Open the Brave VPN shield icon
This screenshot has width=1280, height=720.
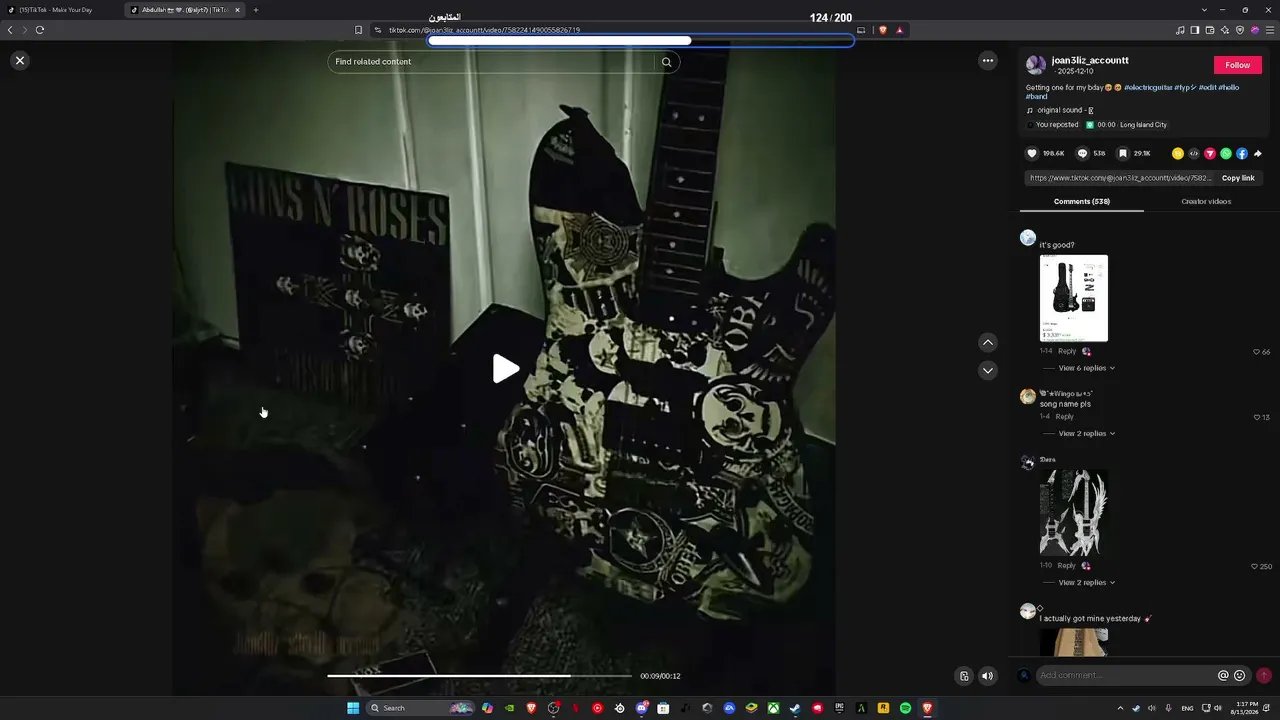coord(1240,30)
